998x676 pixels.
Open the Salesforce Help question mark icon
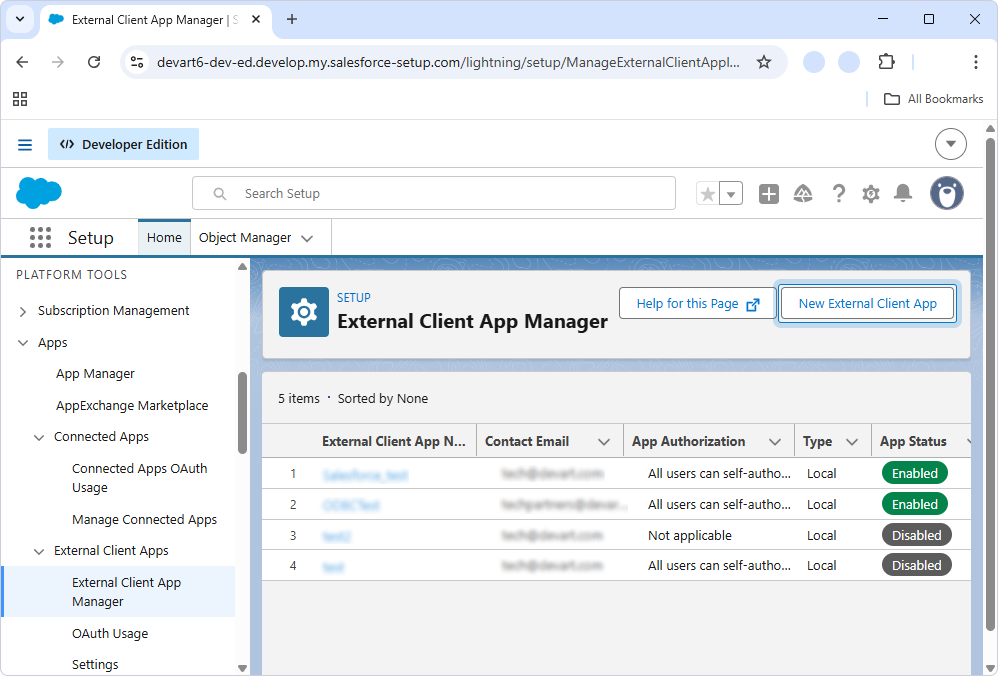(839, 193)
